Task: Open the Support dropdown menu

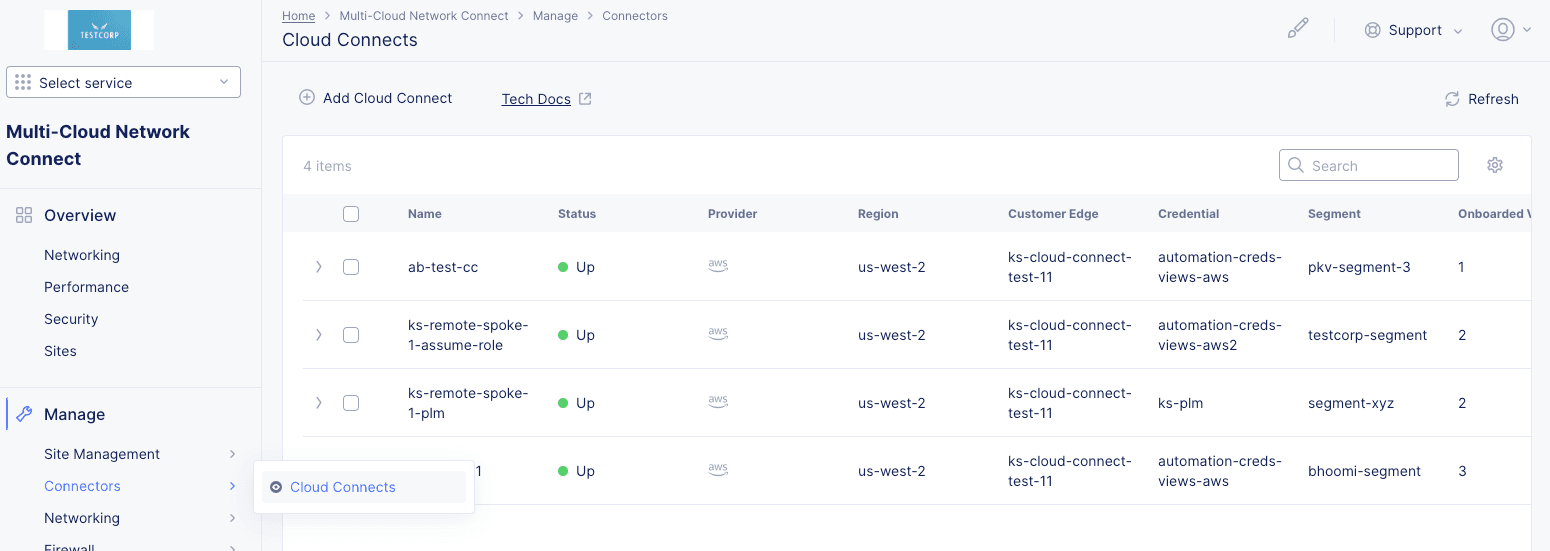Action: (x=1414, y=30)
